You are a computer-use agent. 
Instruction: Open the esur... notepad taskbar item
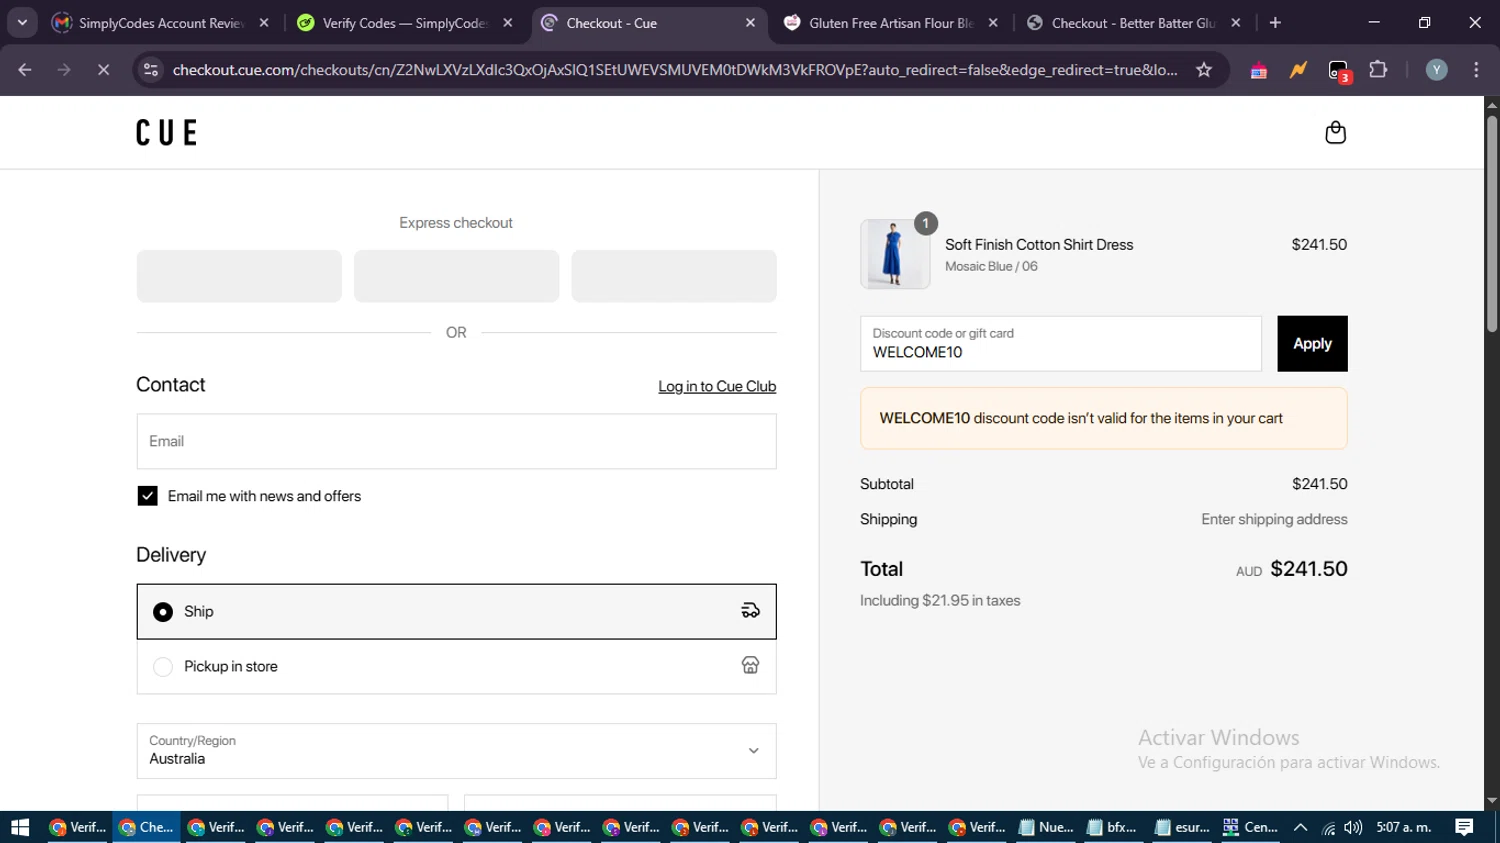click(x=1182, y=827)
